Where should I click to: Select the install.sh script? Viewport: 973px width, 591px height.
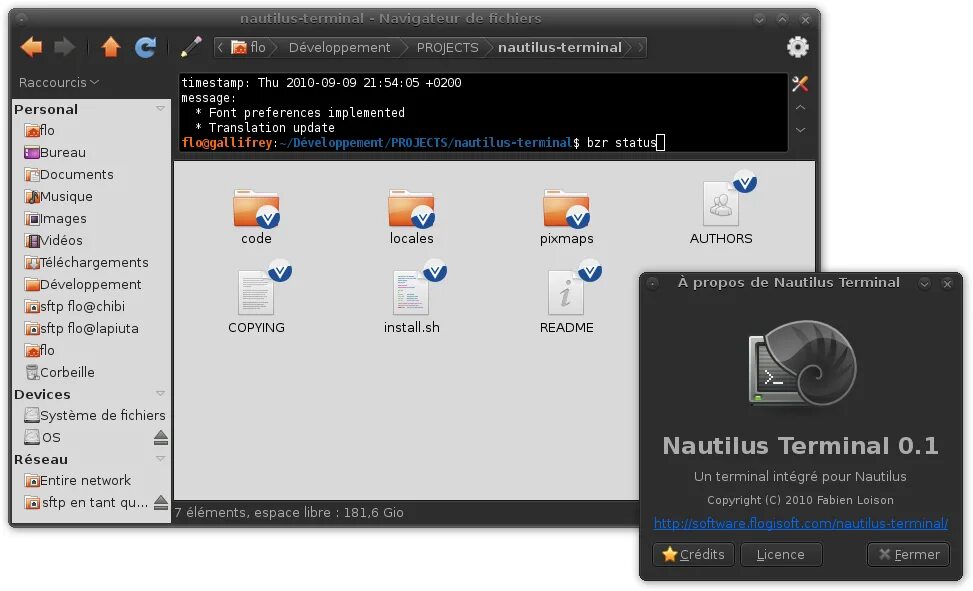coord(411,298)
